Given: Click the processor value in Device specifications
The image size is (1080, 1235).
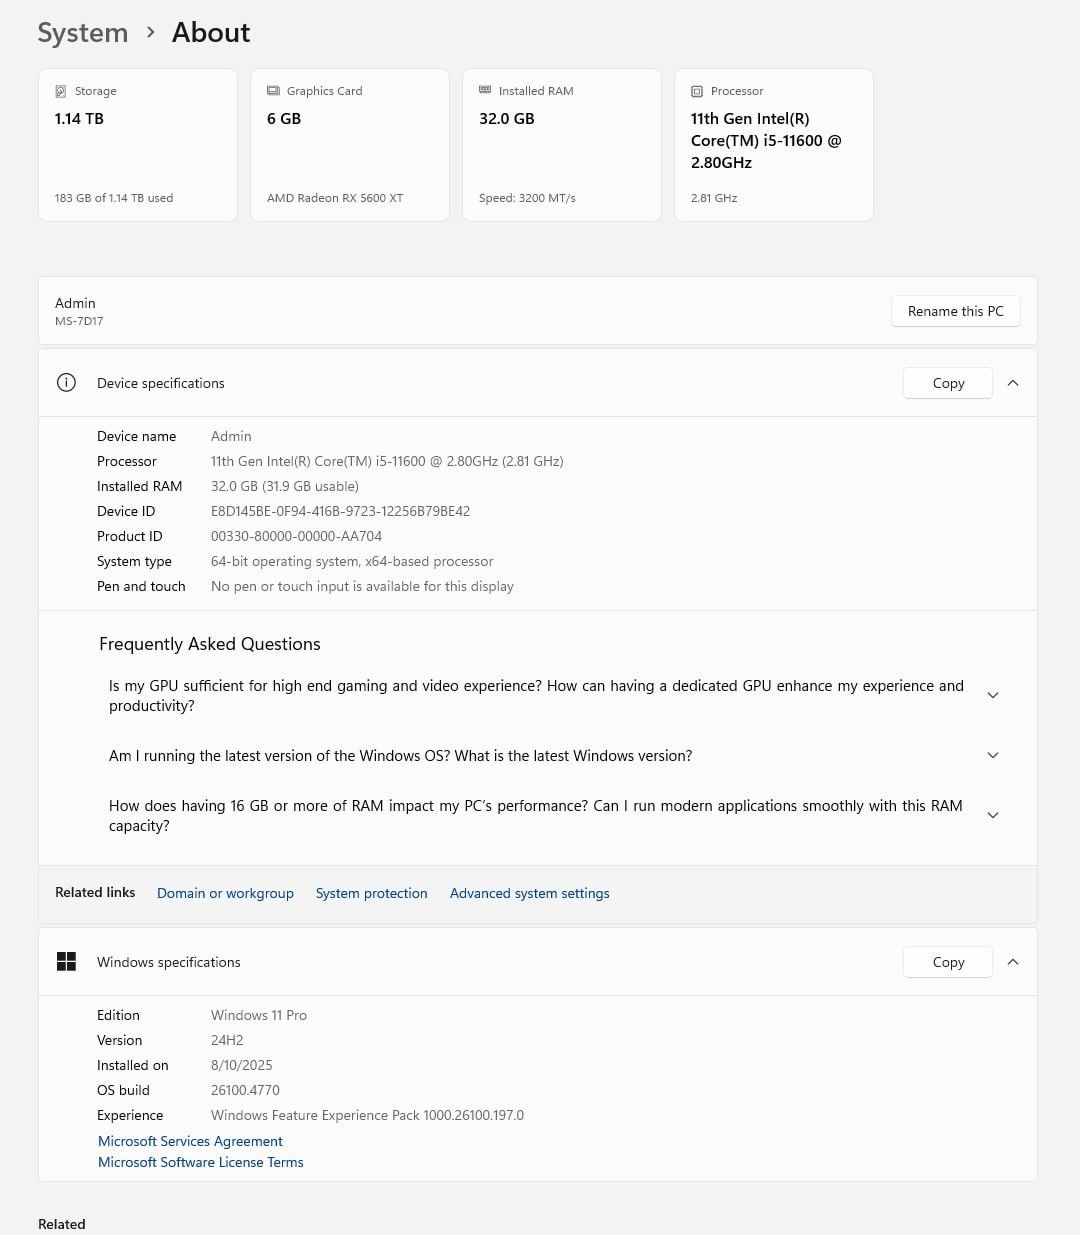Looking at the screenshot, I should [x=387, y=461].
